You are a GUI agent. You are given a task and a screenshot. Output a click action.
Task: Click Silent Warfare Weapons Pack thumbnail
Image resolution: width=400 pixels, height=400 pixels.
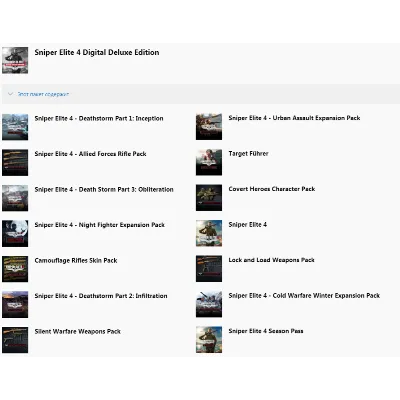(x=15, y=340)
